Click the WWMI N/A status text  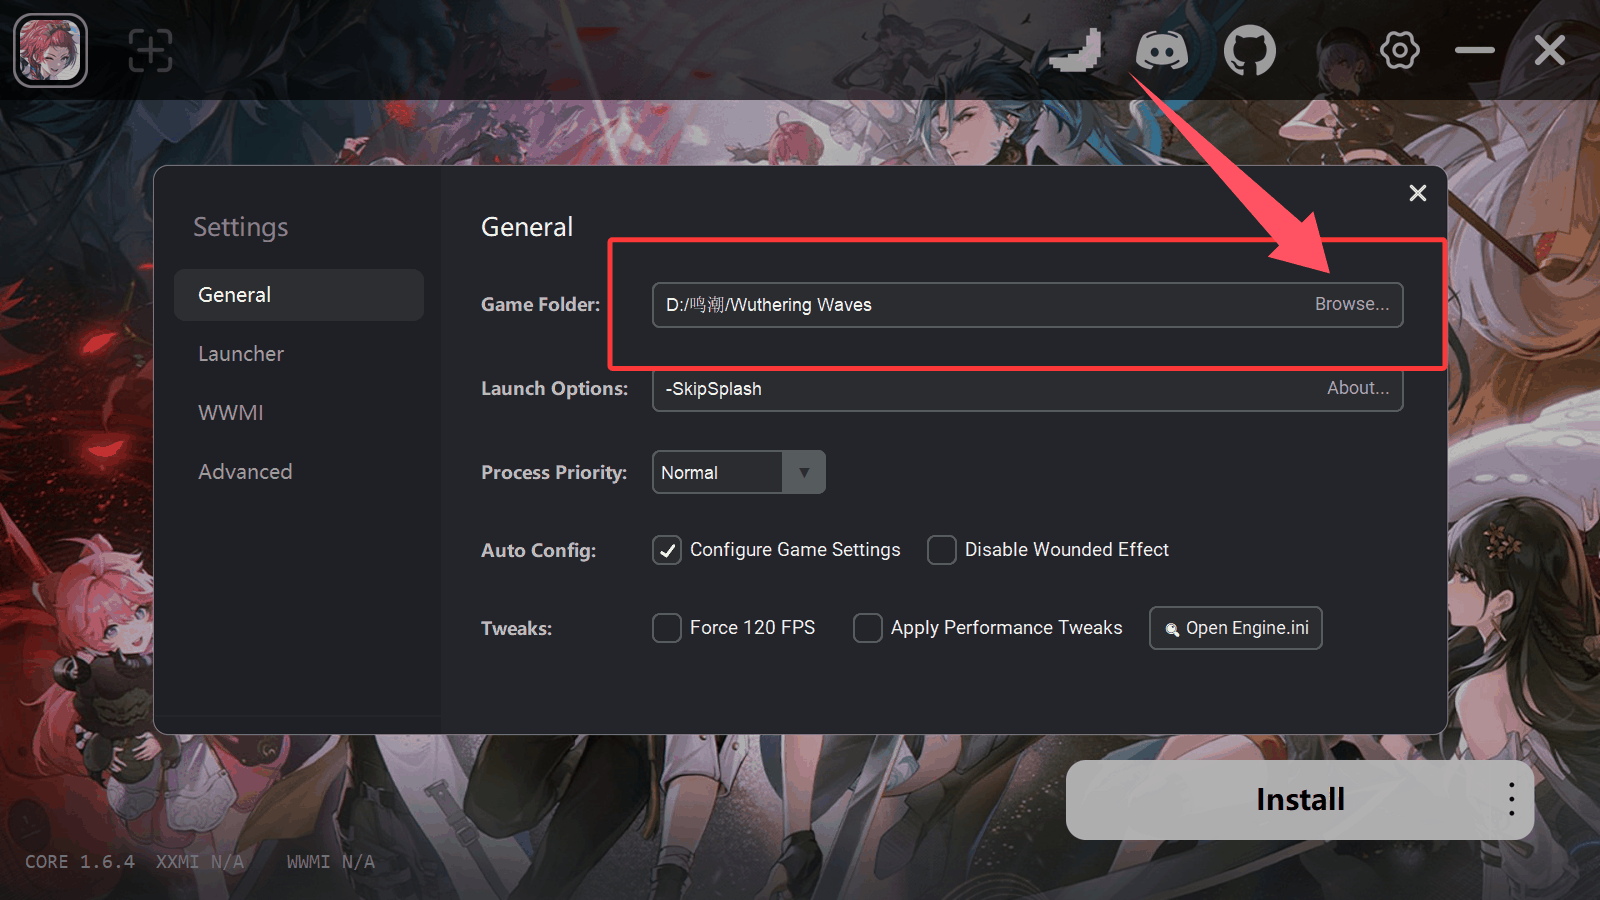pyautogui.click(x=331, y=862)
